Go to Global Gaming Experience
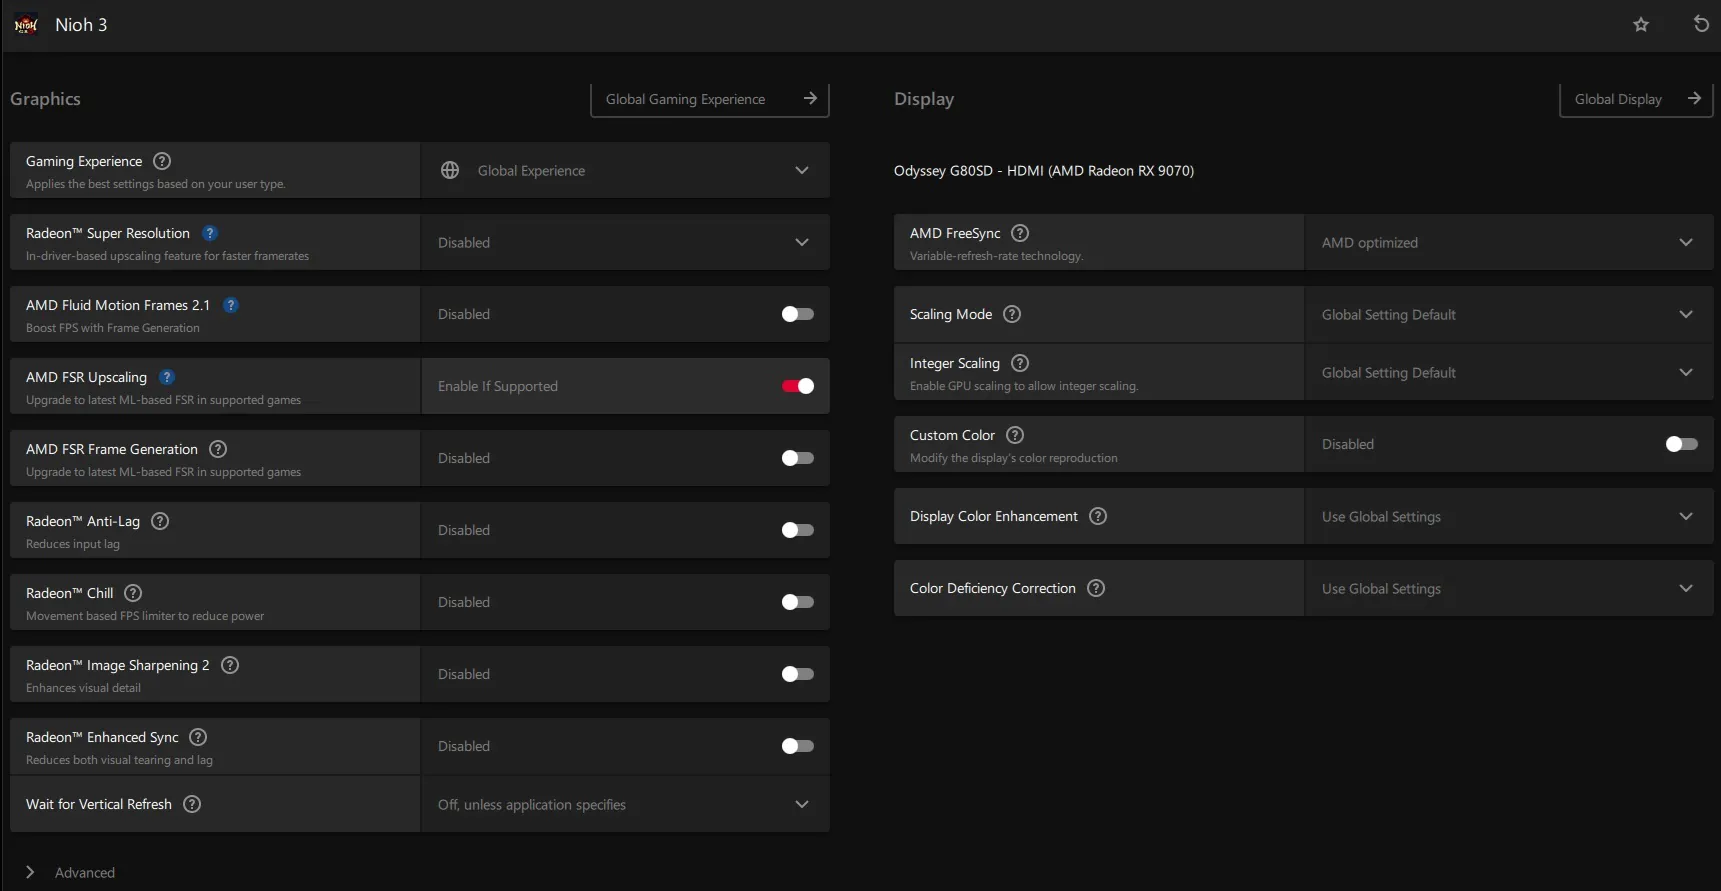Image resolution: width=1721 pixels, height=891 pixels. [x=710, y=99]
